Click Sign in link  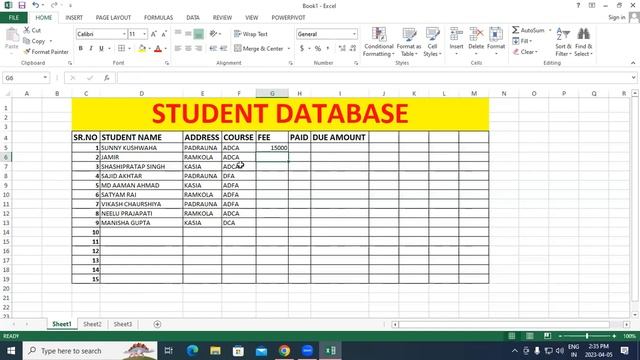tap(616, 17)
